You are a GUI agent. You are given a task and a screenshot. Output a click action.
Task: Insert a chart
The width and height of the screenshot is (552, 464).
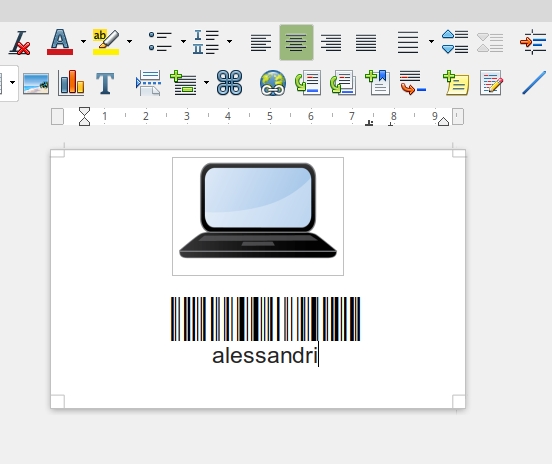(x=71, y=83)
